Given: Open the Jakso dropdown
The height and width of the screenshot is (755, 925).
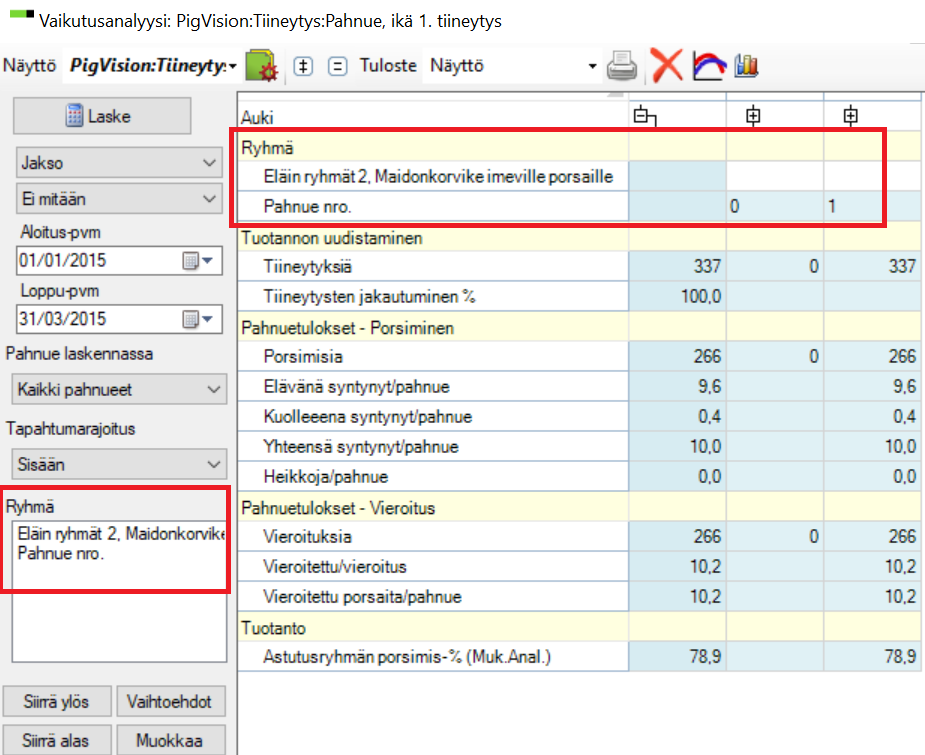Looking at the screenshot, I should [x=119, y=163].
